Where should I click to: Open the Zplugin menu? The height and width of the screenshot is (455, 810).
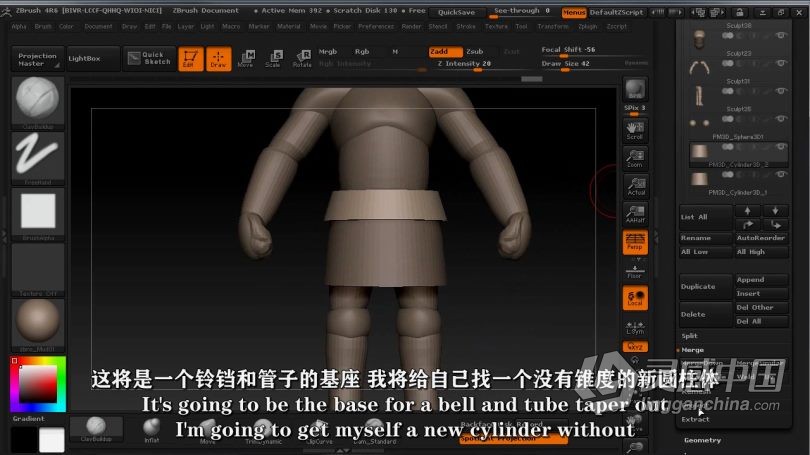point(587,26)
